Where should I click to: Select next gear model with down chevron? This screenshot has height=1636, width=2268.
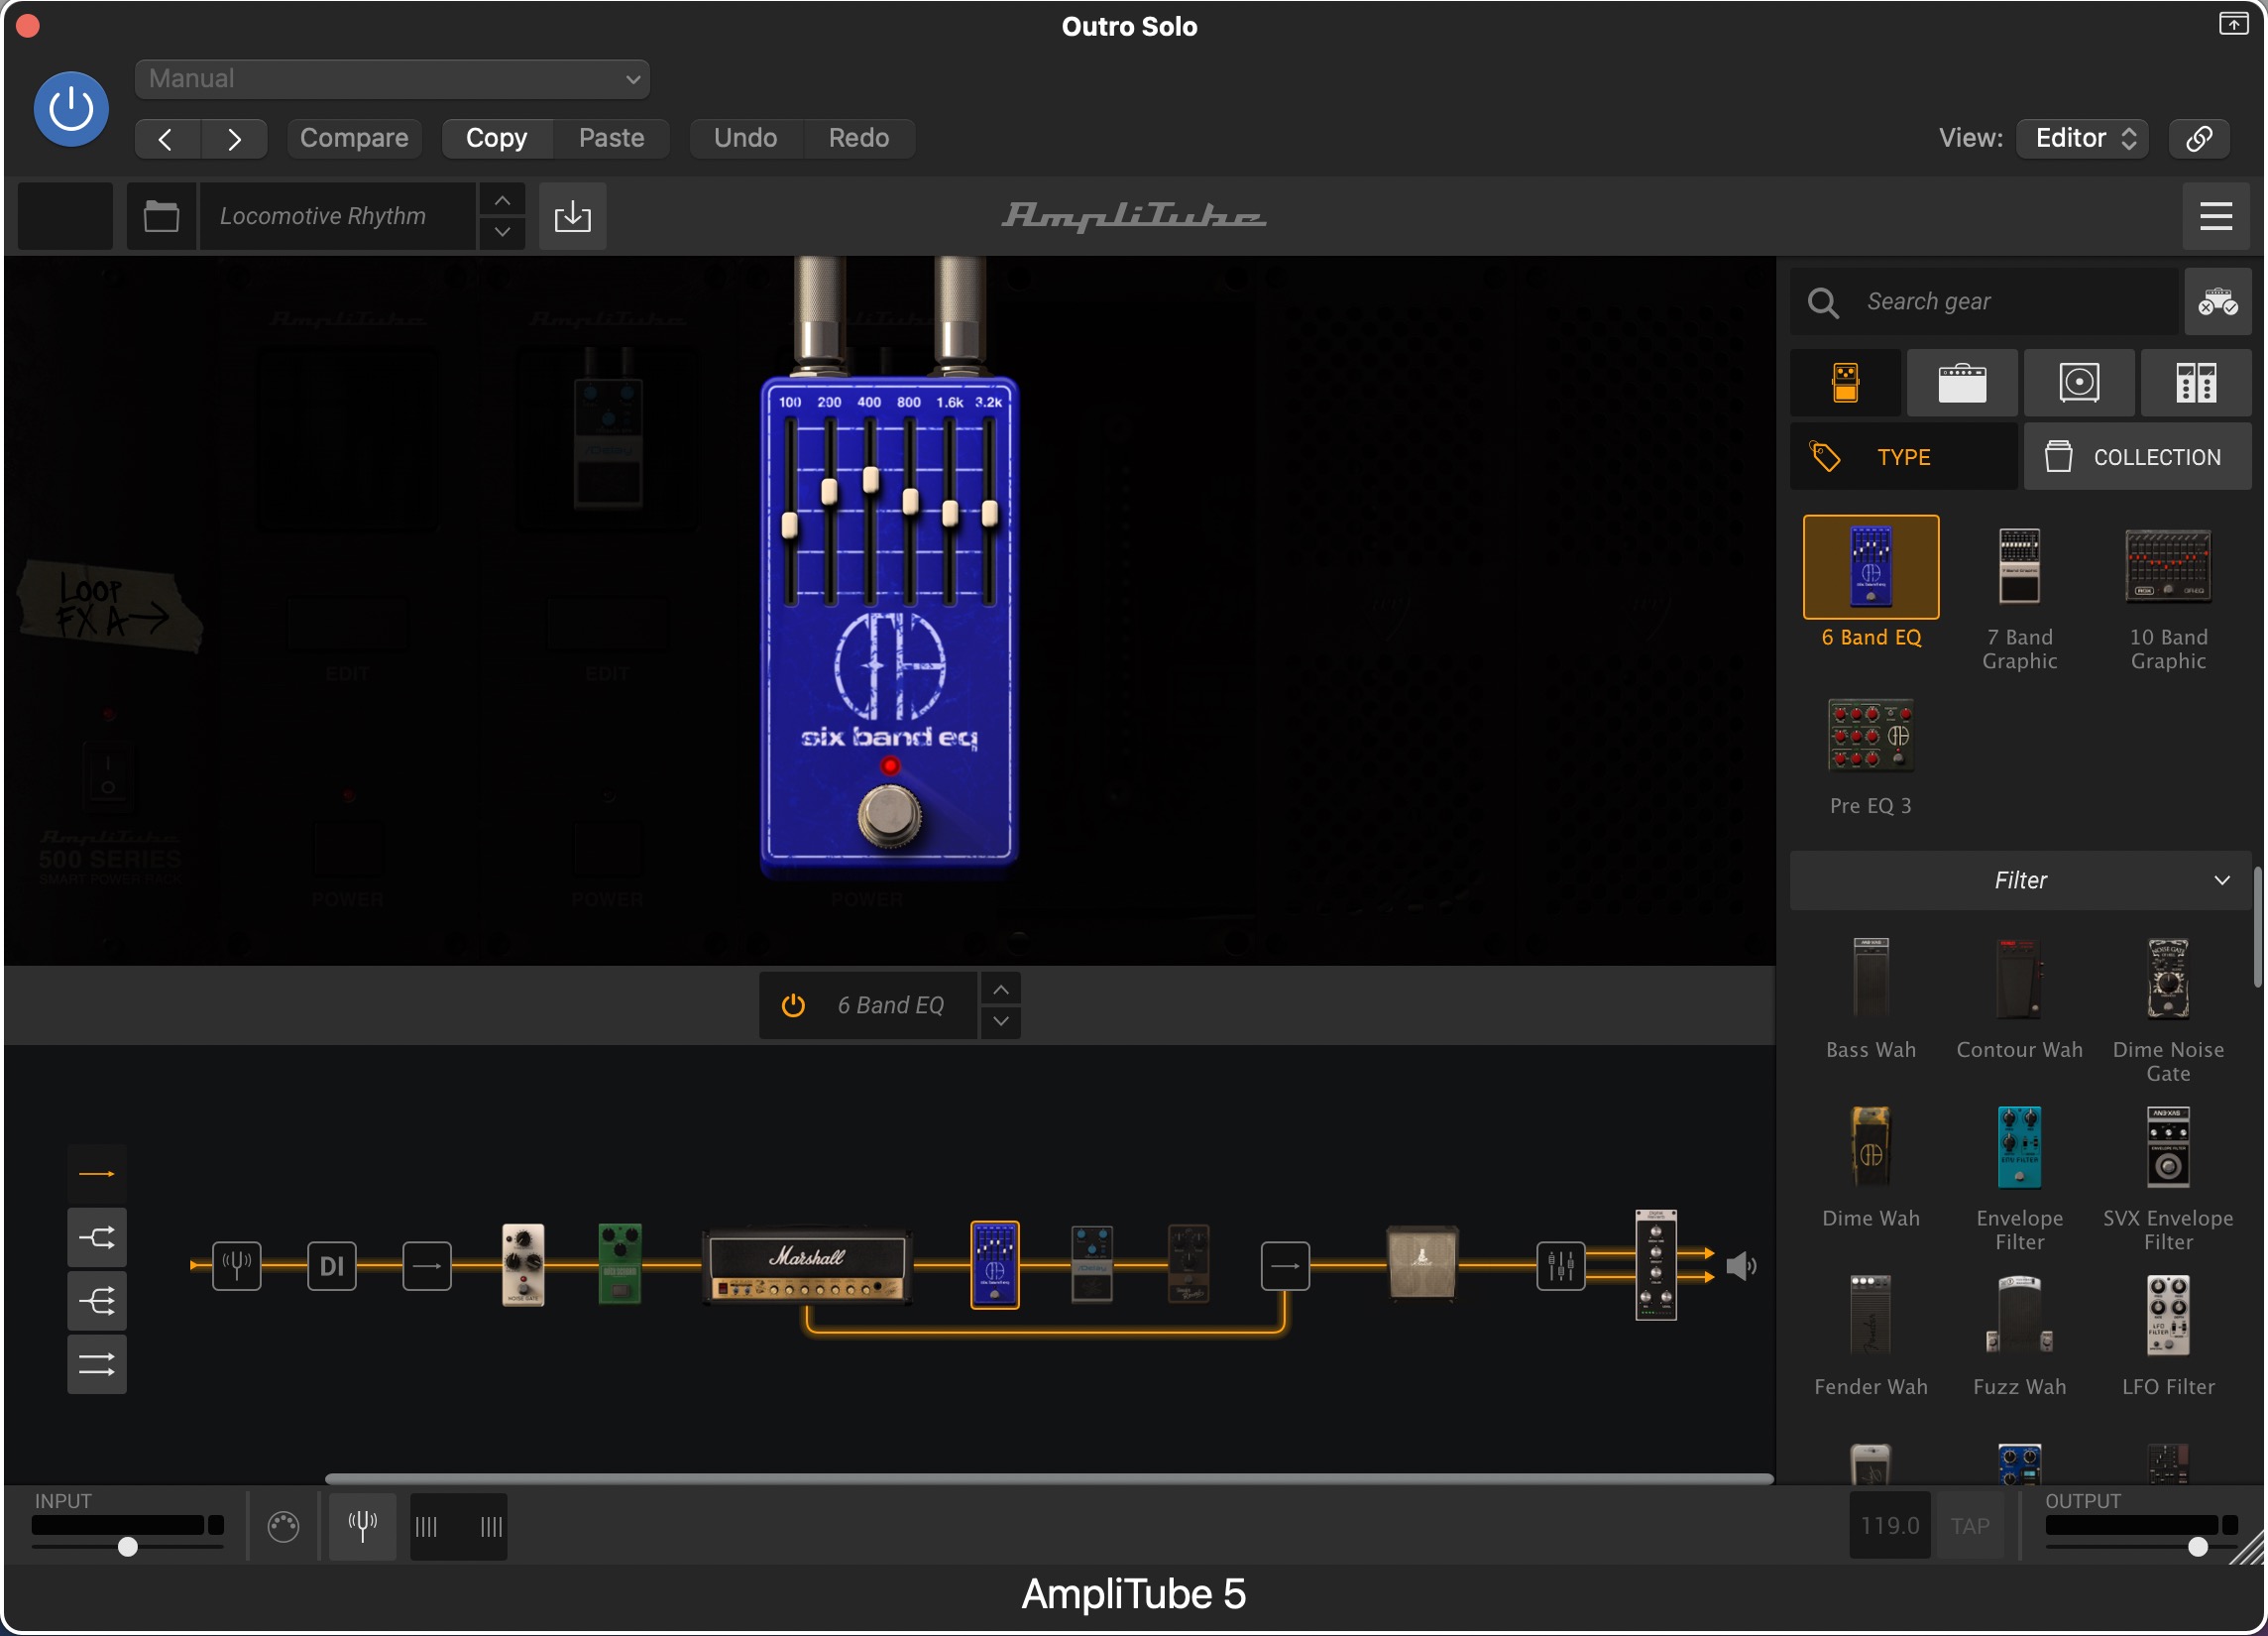[1001, 1022]
